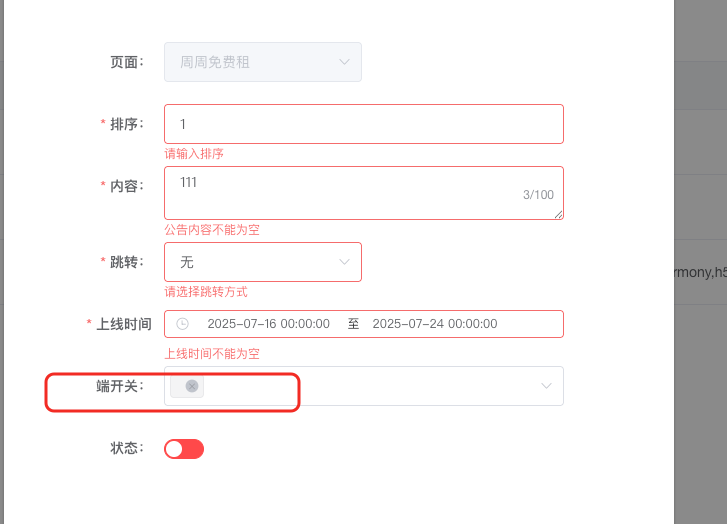
Task: Click the disabled 周周免费租 page selector
Action: coord(263,62)
